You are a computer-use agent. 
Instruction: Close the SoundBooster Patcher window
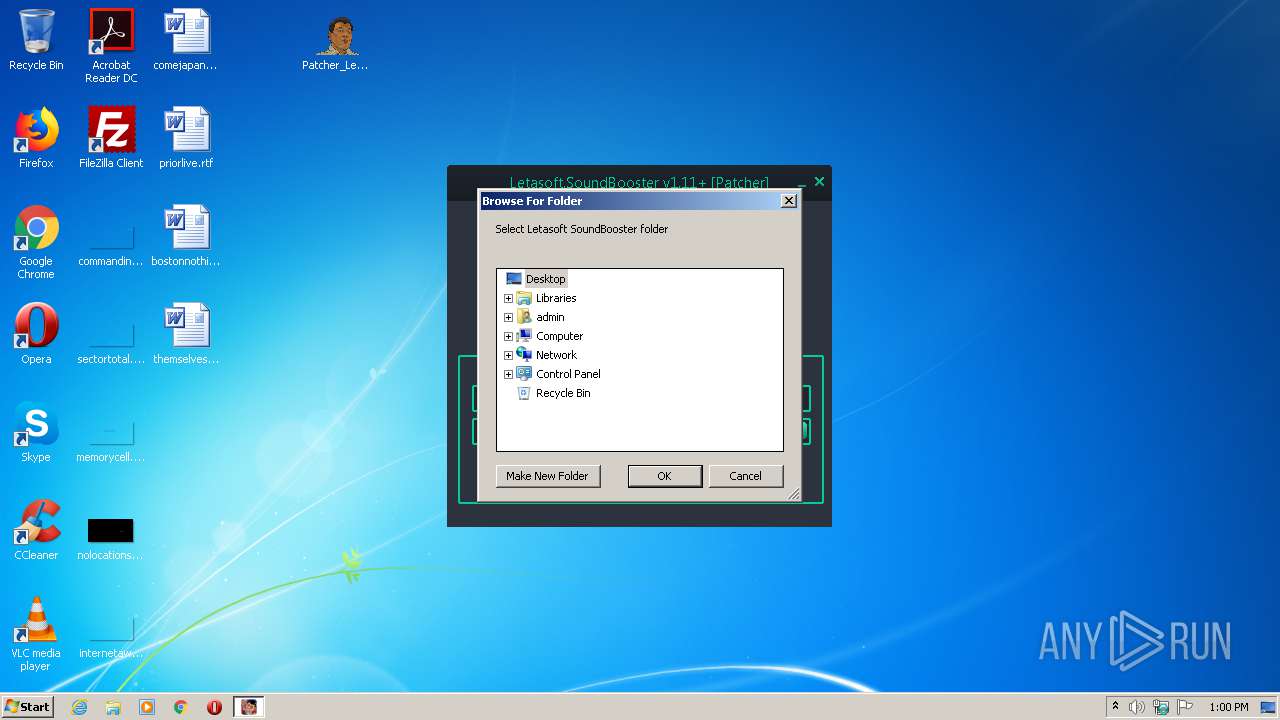819,181
